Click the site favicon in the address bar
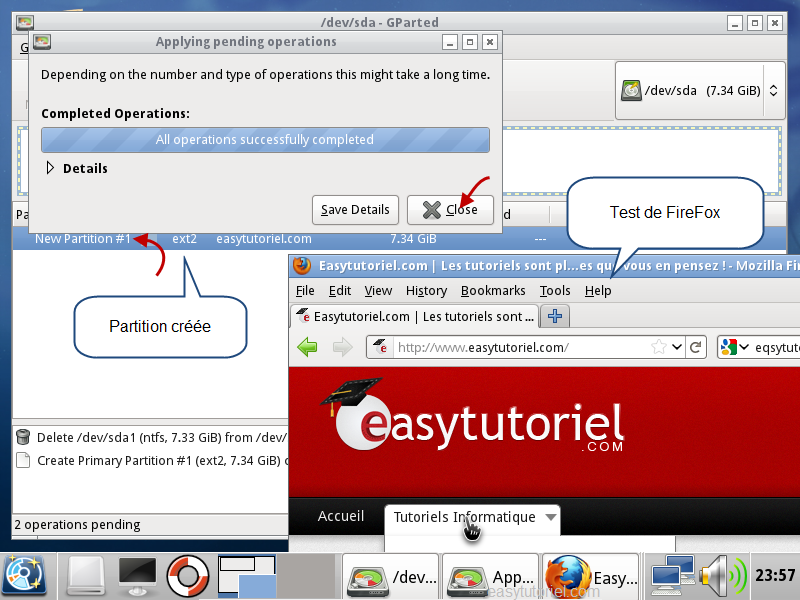 (x=380, y=347)
